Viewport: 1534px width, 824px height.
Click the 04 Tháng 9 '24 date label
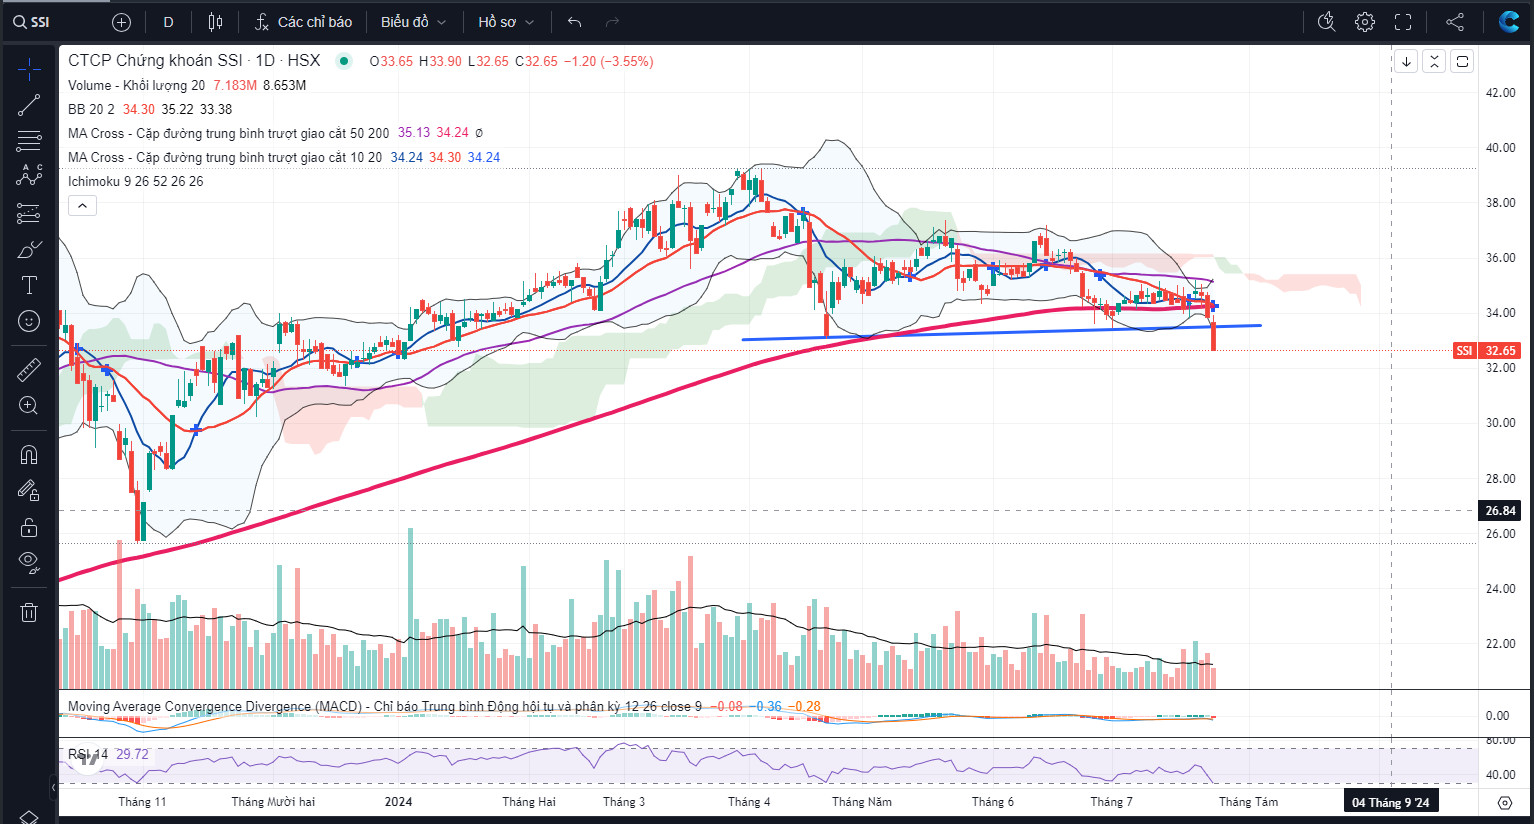pos(1391,802)
